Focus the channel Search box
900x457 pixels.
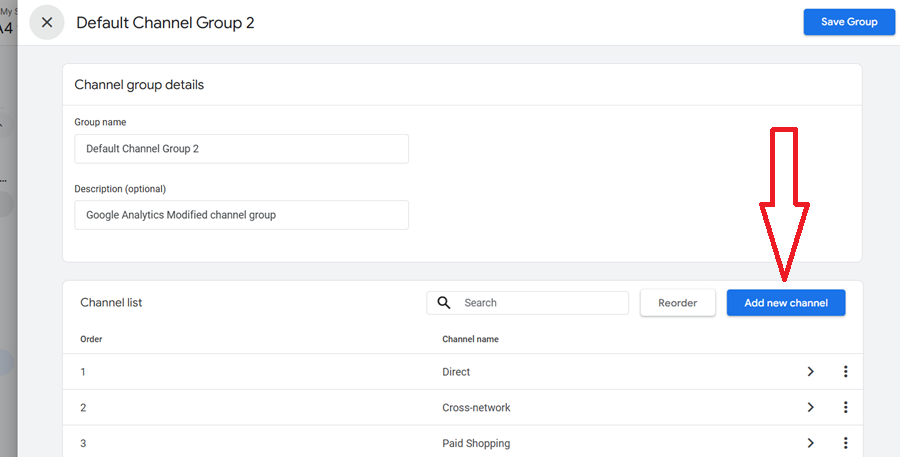click(540, 303)
